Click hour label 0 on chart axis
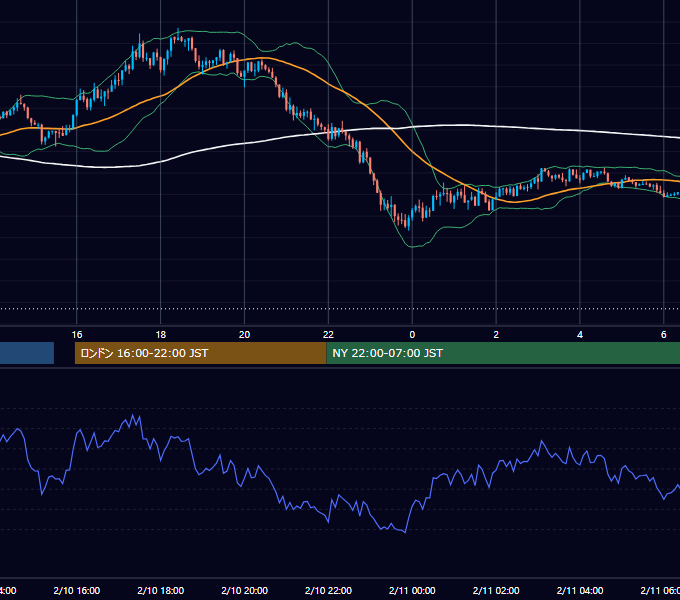This screenshot has height=600, width=680. point(412,335)
